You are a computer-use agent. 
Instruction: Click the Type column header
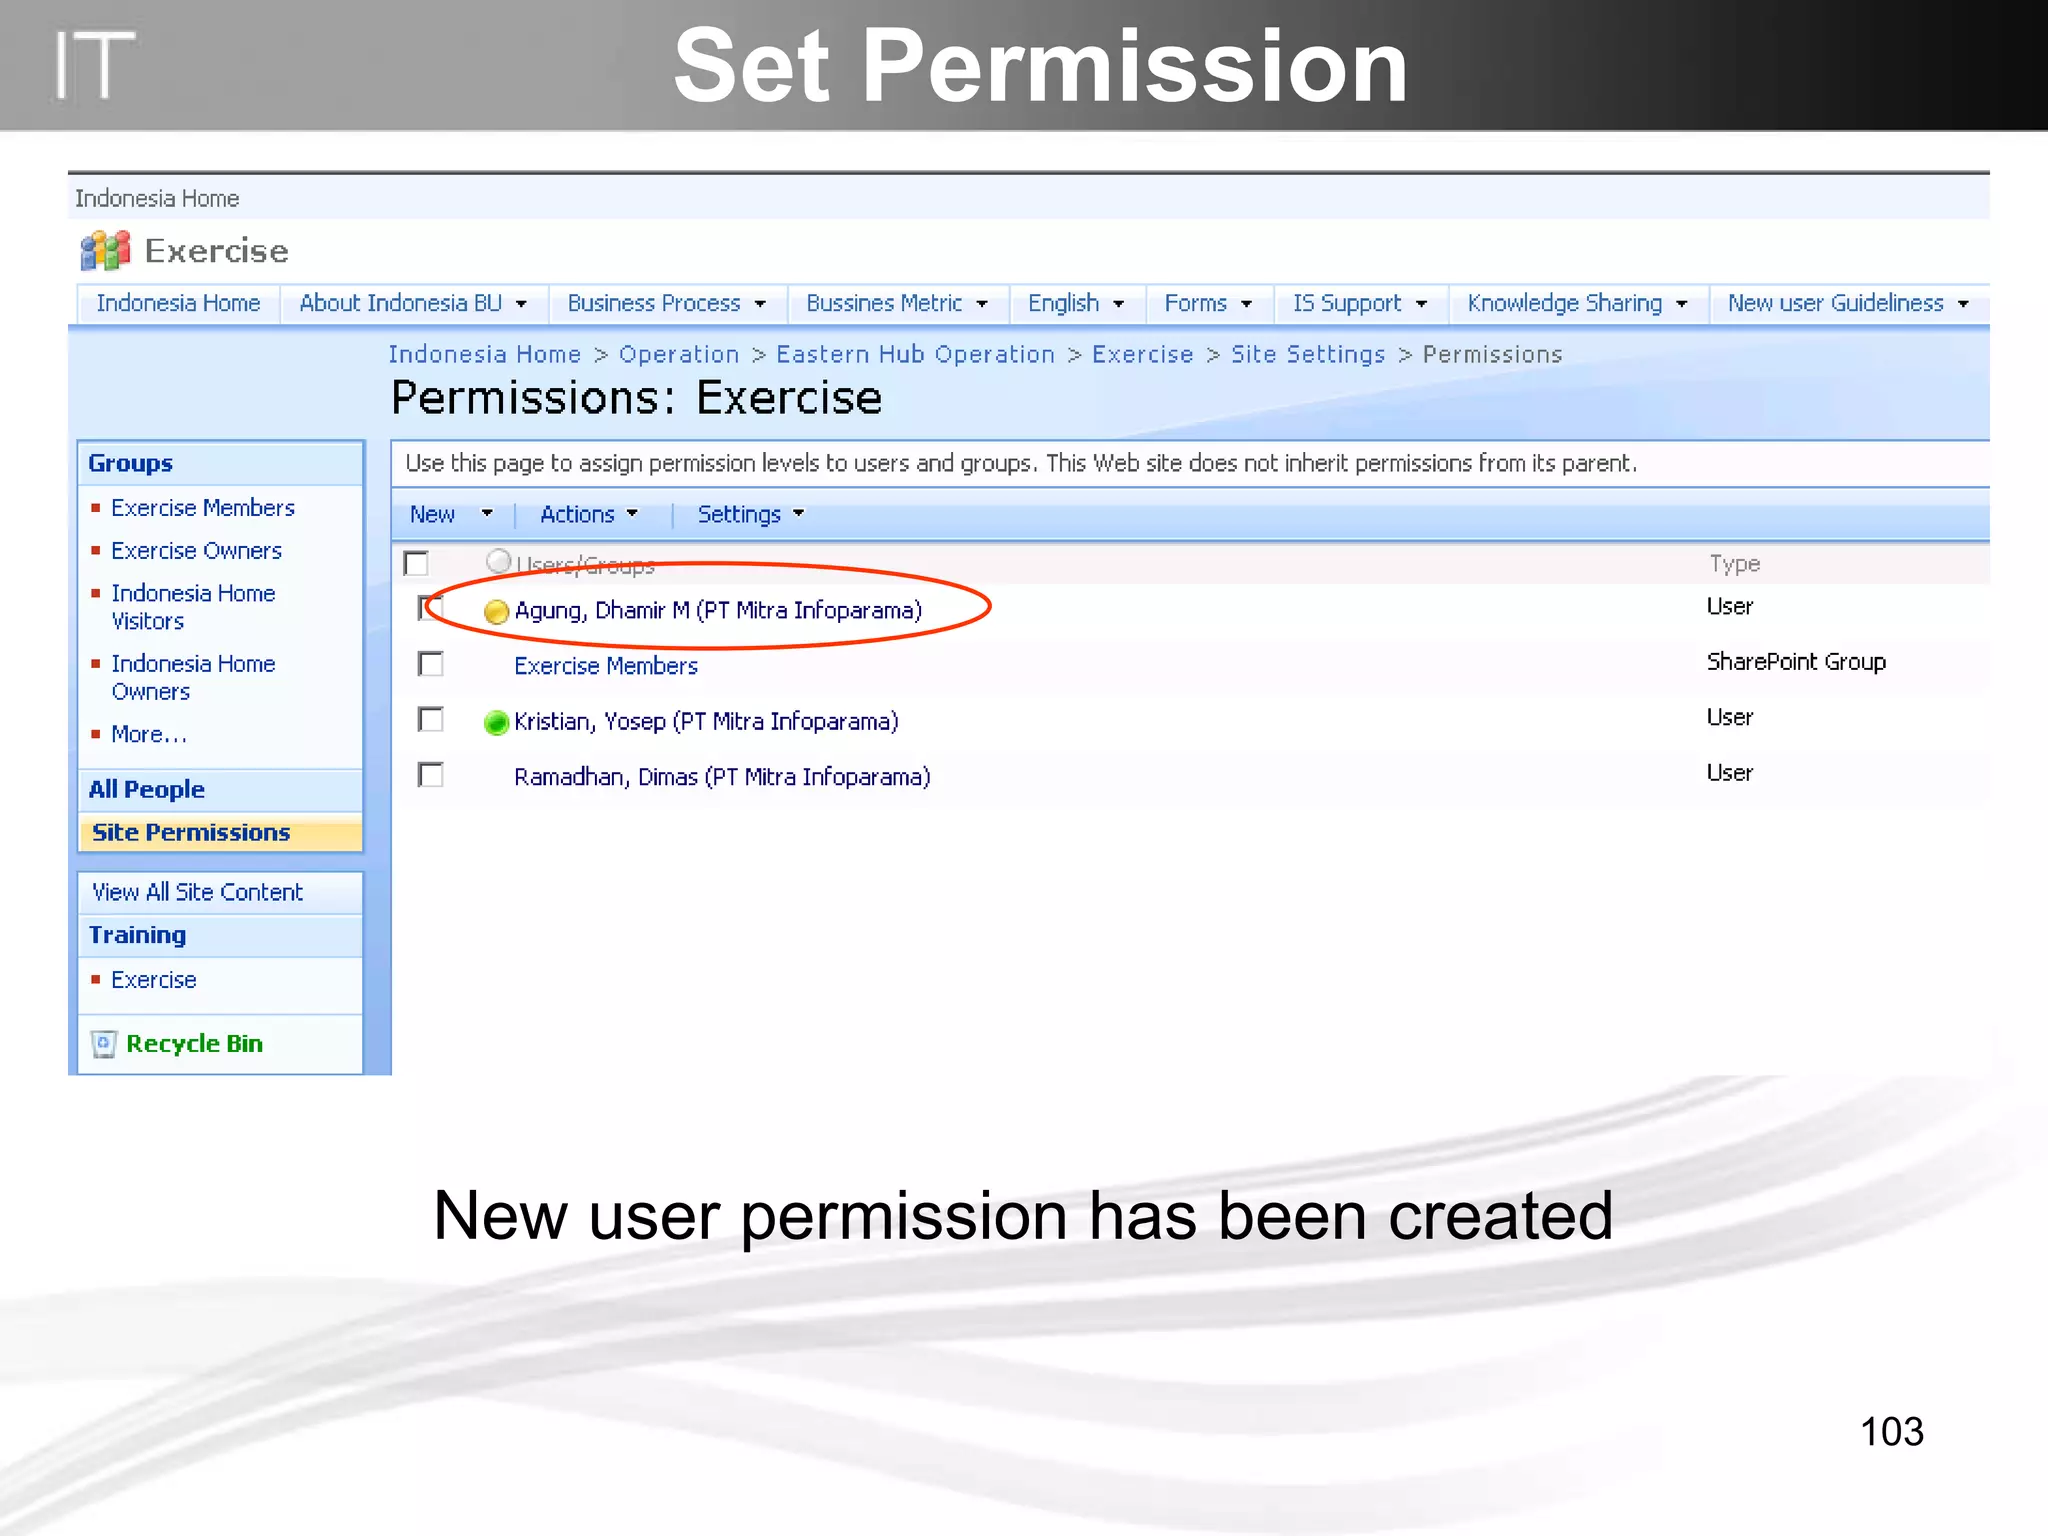pyautogui.click(x=1735, y=564)
